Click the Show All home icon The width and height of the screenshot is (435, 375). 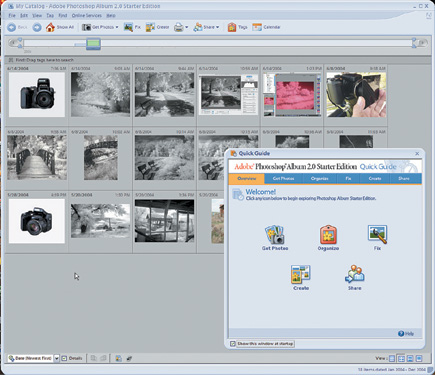[50, 27]
